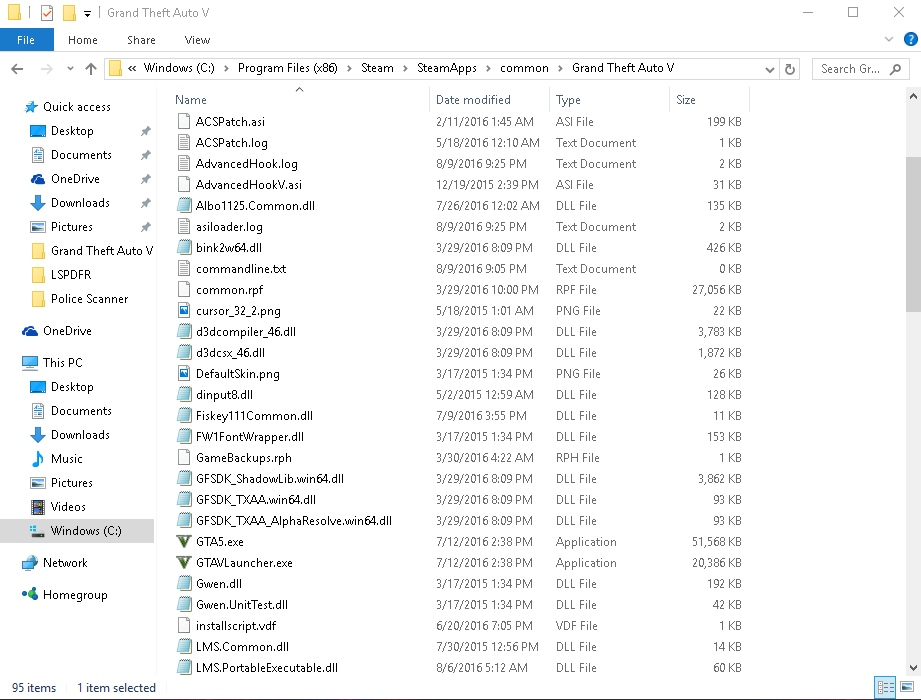Viewport: 921px width, 700px height.
Task: Unpin Desktop from Quick access pin
Action: pos(146,131)
